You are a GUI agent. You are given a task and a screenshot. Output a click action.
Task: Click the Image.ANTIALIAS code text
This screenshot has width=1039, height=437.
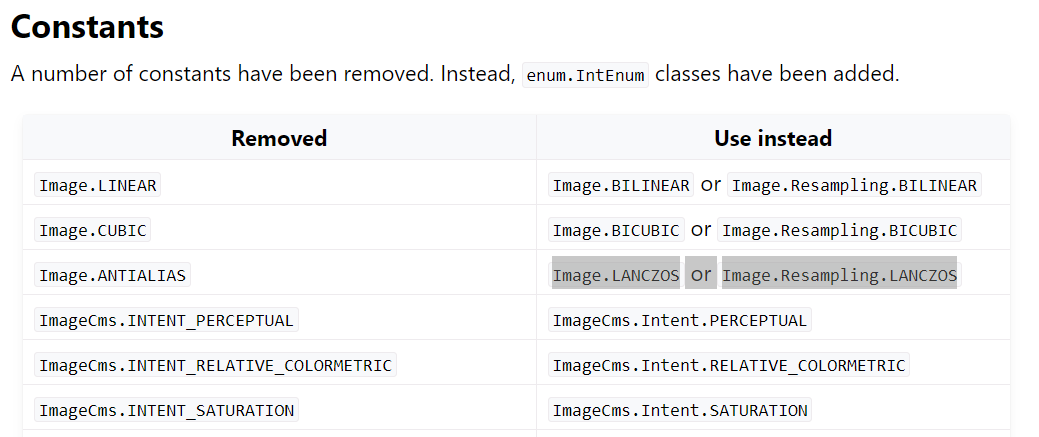112,275
